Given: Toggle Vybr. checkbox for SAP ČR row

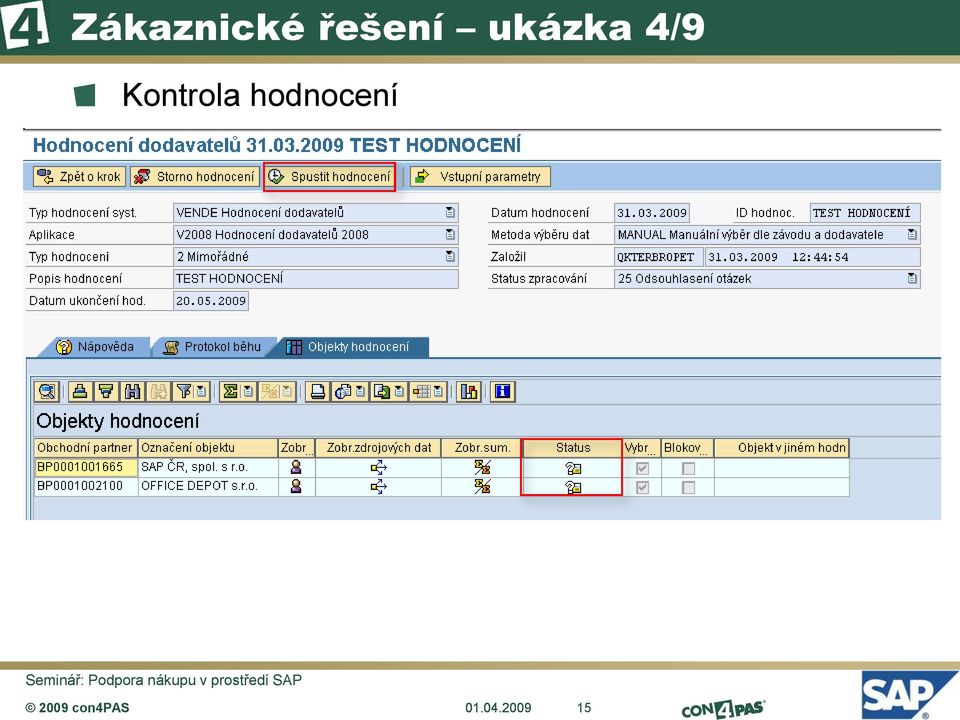Looking at the screenshot, I should click(642, 468).
